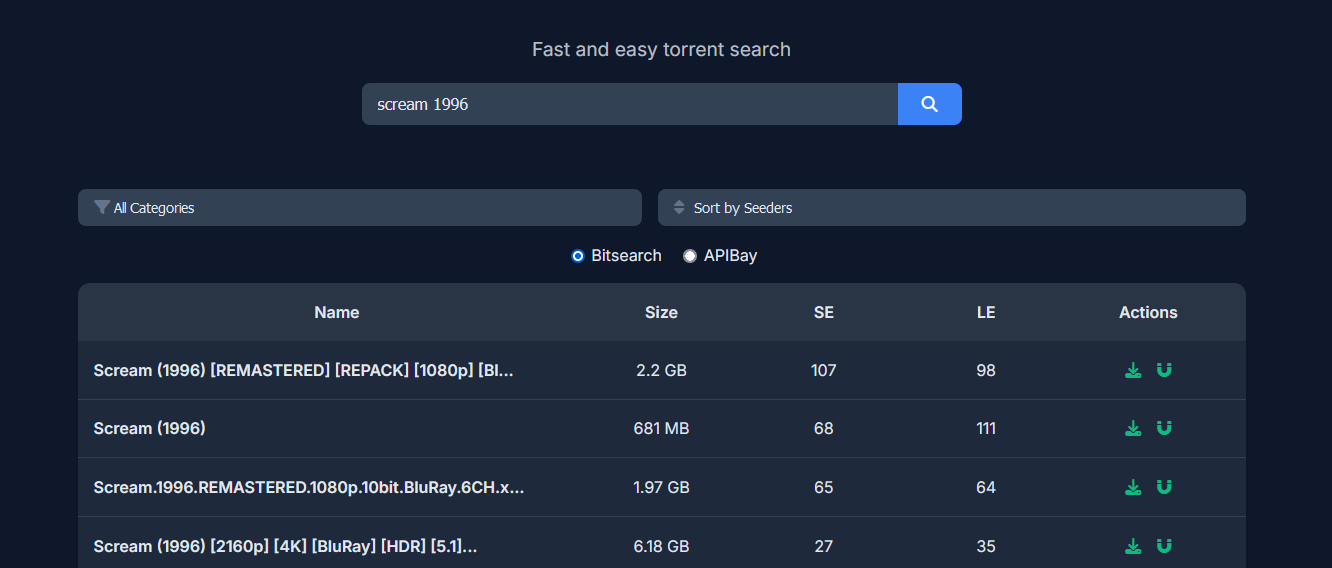Open the All Categories filter dropdown

pyautogui.click(x=360, y=208)
